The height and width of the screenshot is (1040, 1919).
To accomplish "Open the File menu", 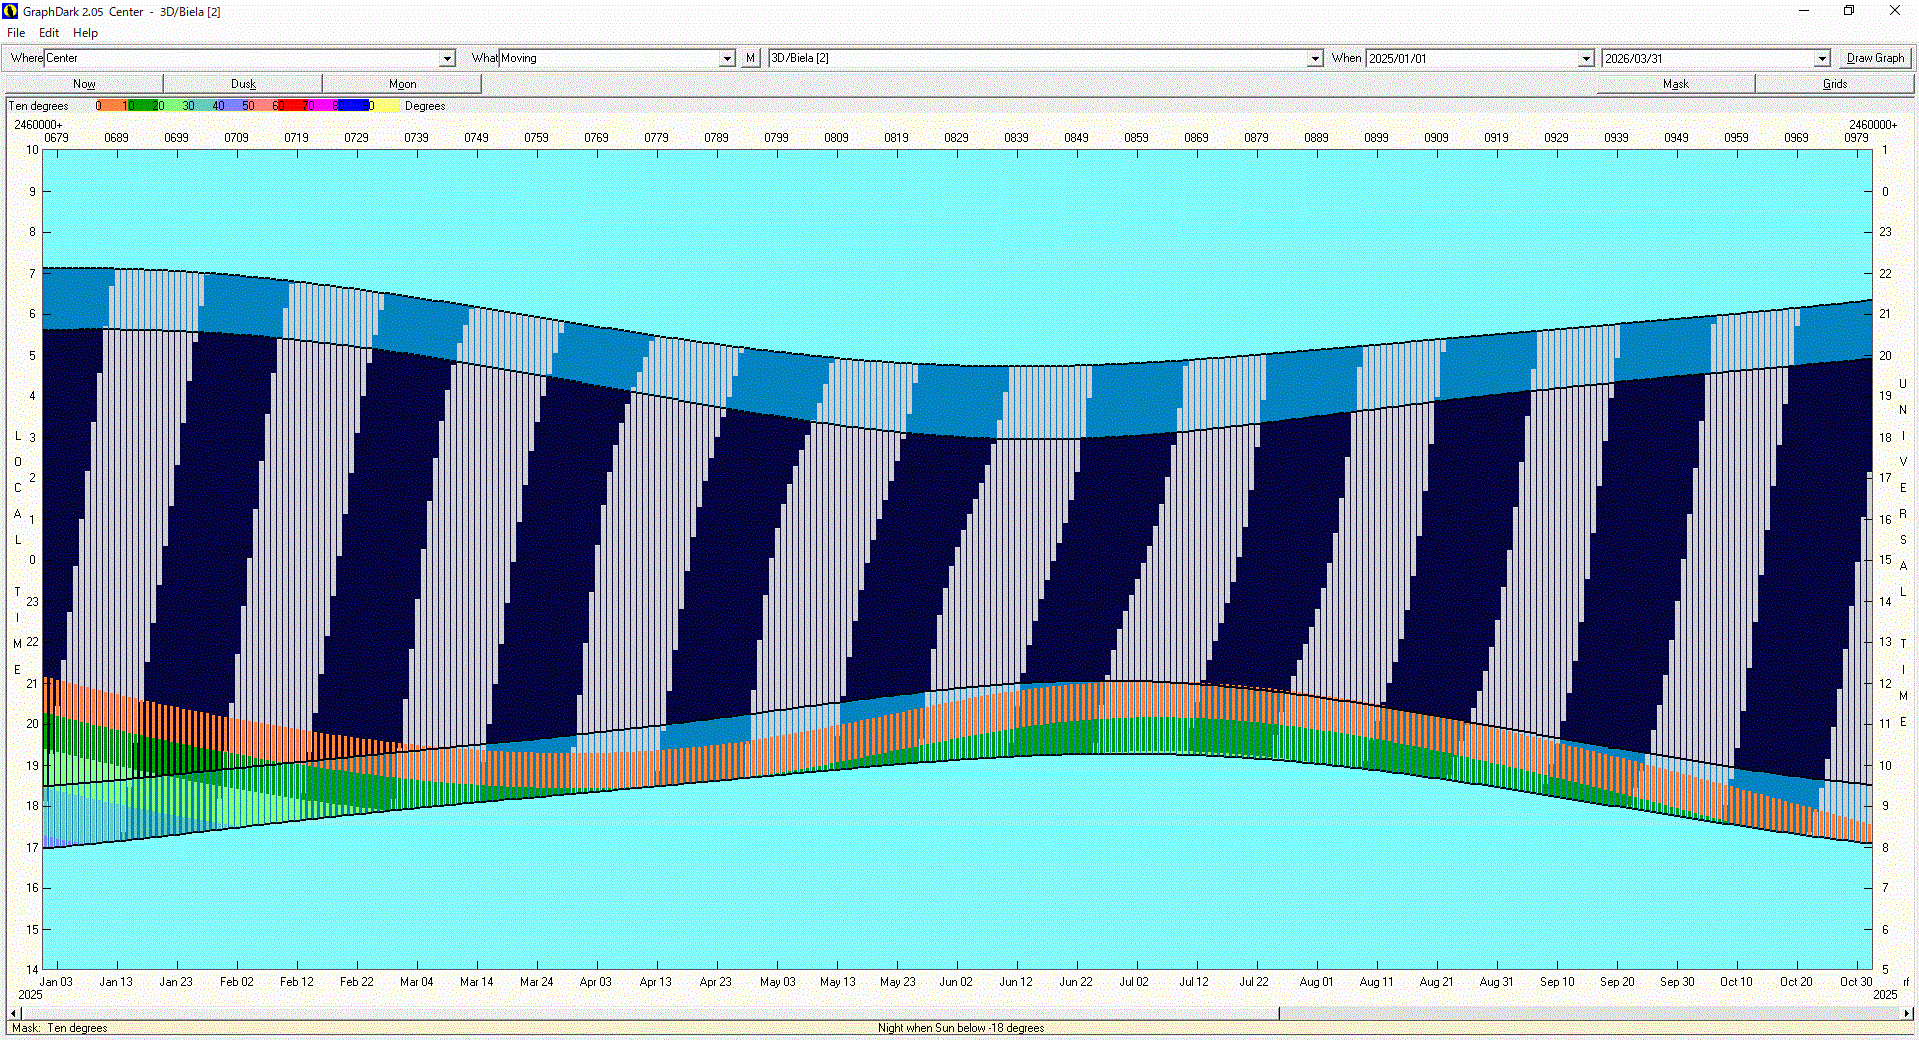I will [x=16, y=33].
